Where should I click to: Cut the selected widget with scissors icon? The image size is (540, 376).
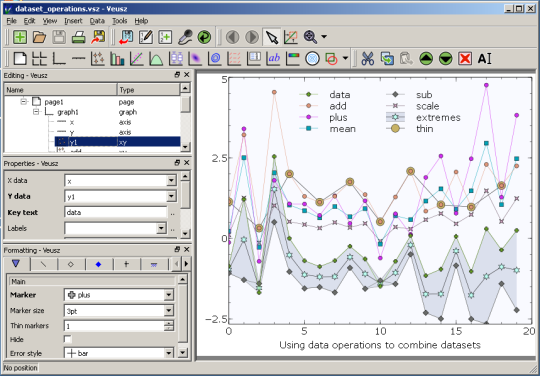[x=367, y=59]
